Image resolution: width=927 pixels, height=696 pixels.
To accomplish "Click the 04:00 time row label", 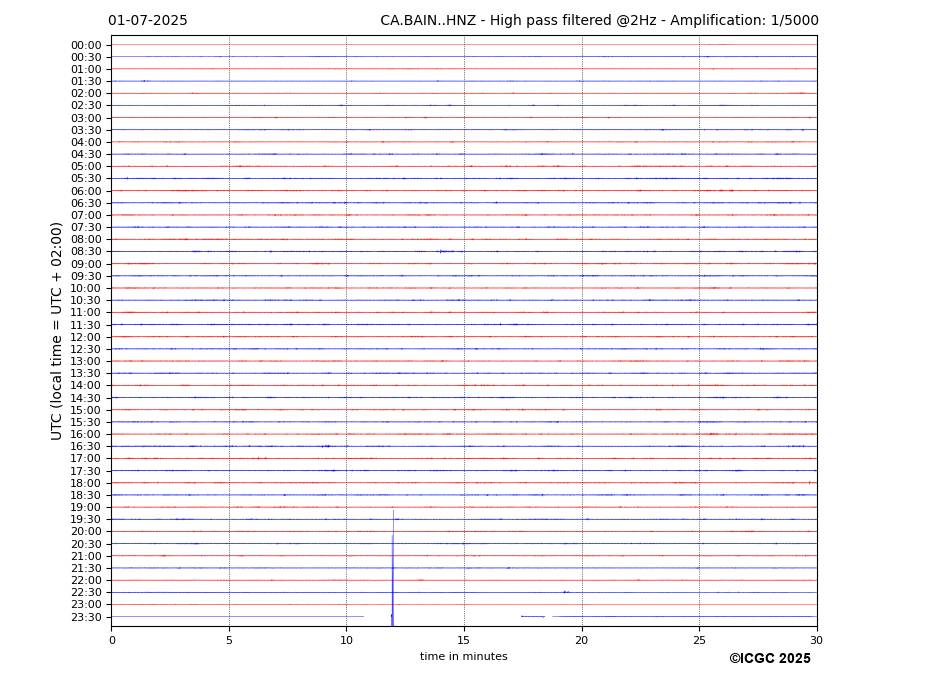I will click(x=86, y=143).
